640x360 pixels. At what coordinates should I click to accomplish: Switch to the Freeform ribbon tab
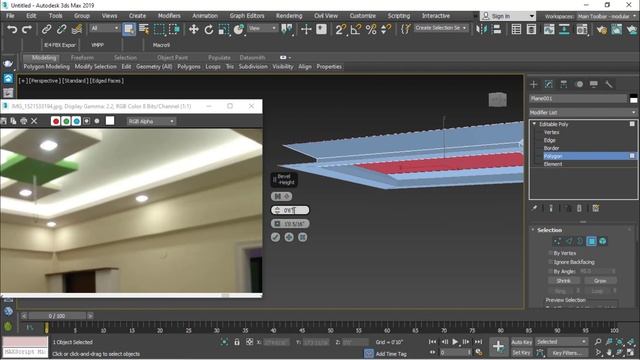tap(82, 58)
